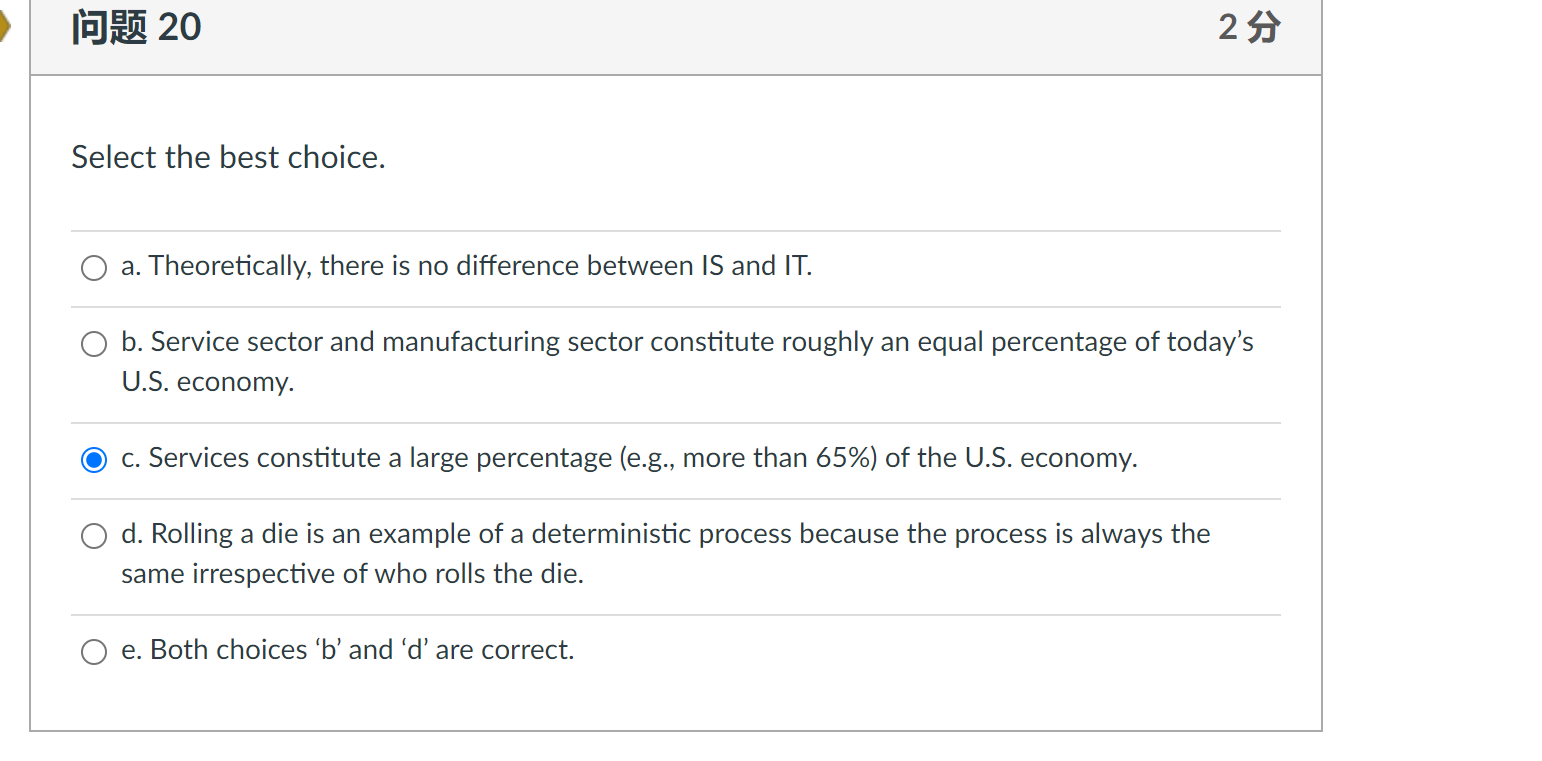This screenshot has width=1542, height=761.
Task: Click answer text about IS and IT
Action: click(x=466, y=265)
